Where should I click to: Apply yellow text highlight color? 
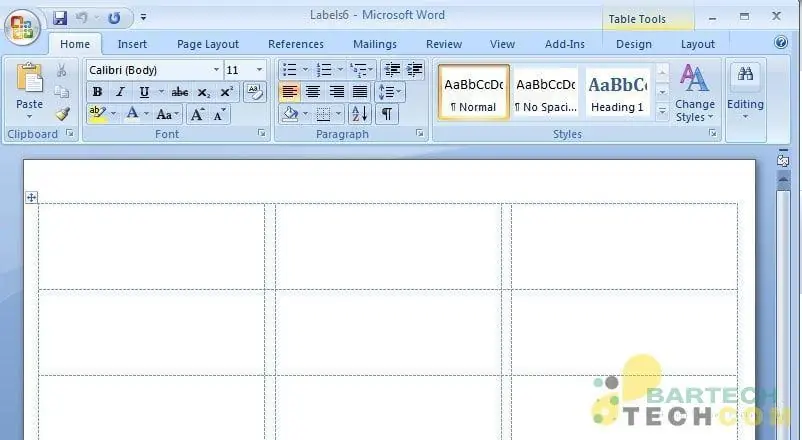coord(97,114)
